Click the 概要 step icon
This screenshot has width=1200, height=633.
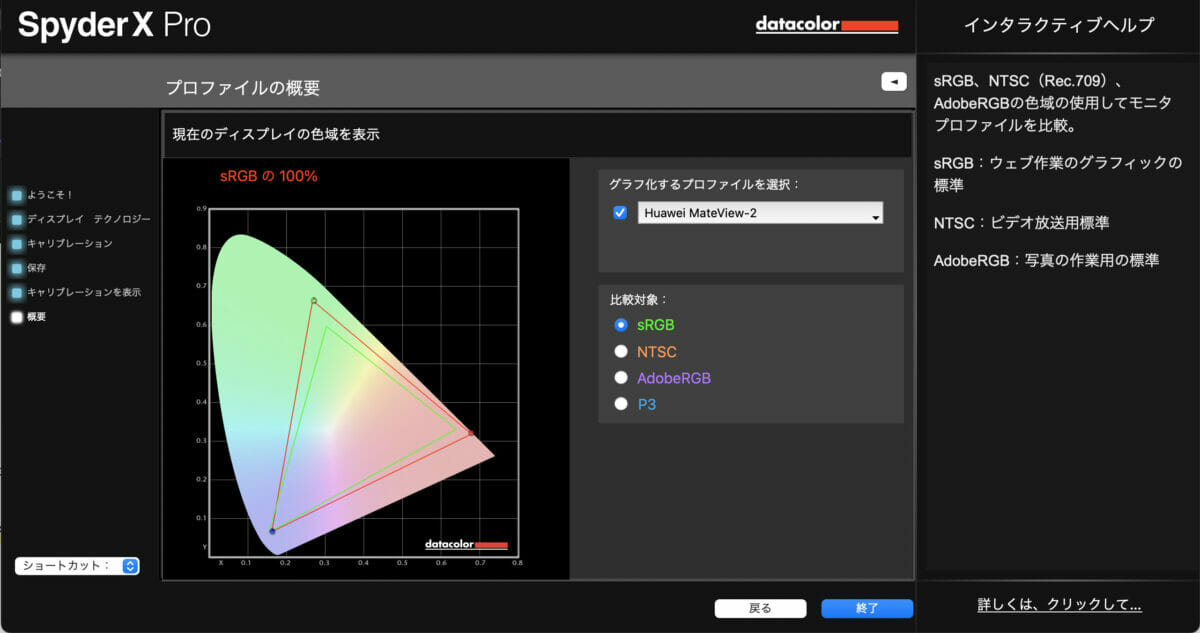click(x=17, y=317)
